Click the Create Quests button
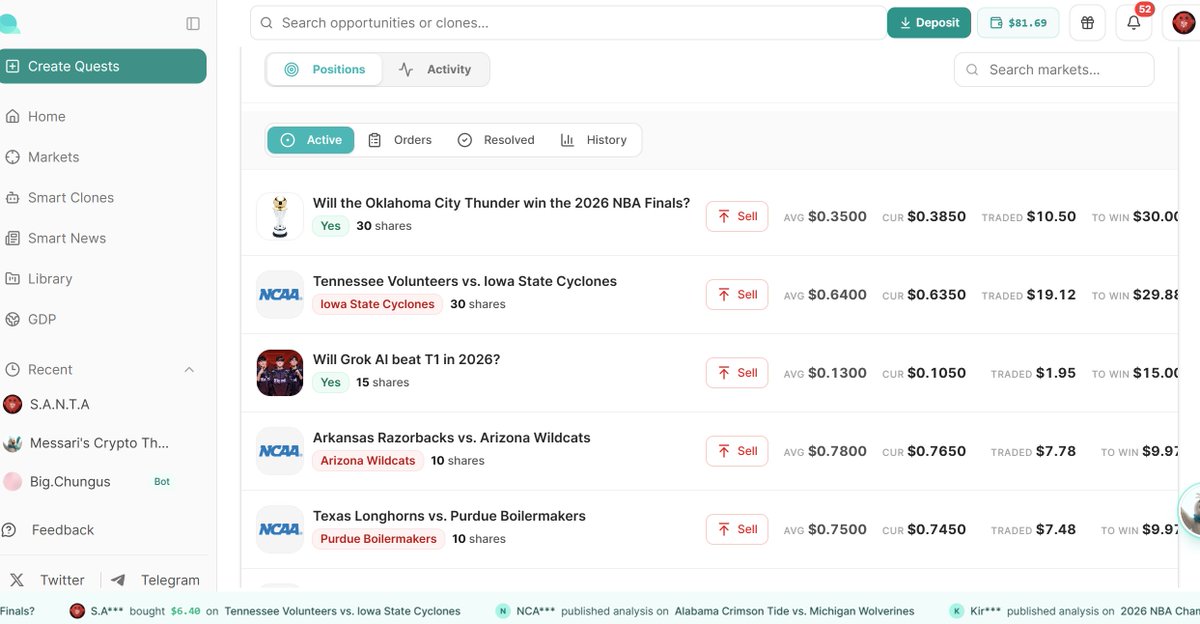 tap(103, 66)
